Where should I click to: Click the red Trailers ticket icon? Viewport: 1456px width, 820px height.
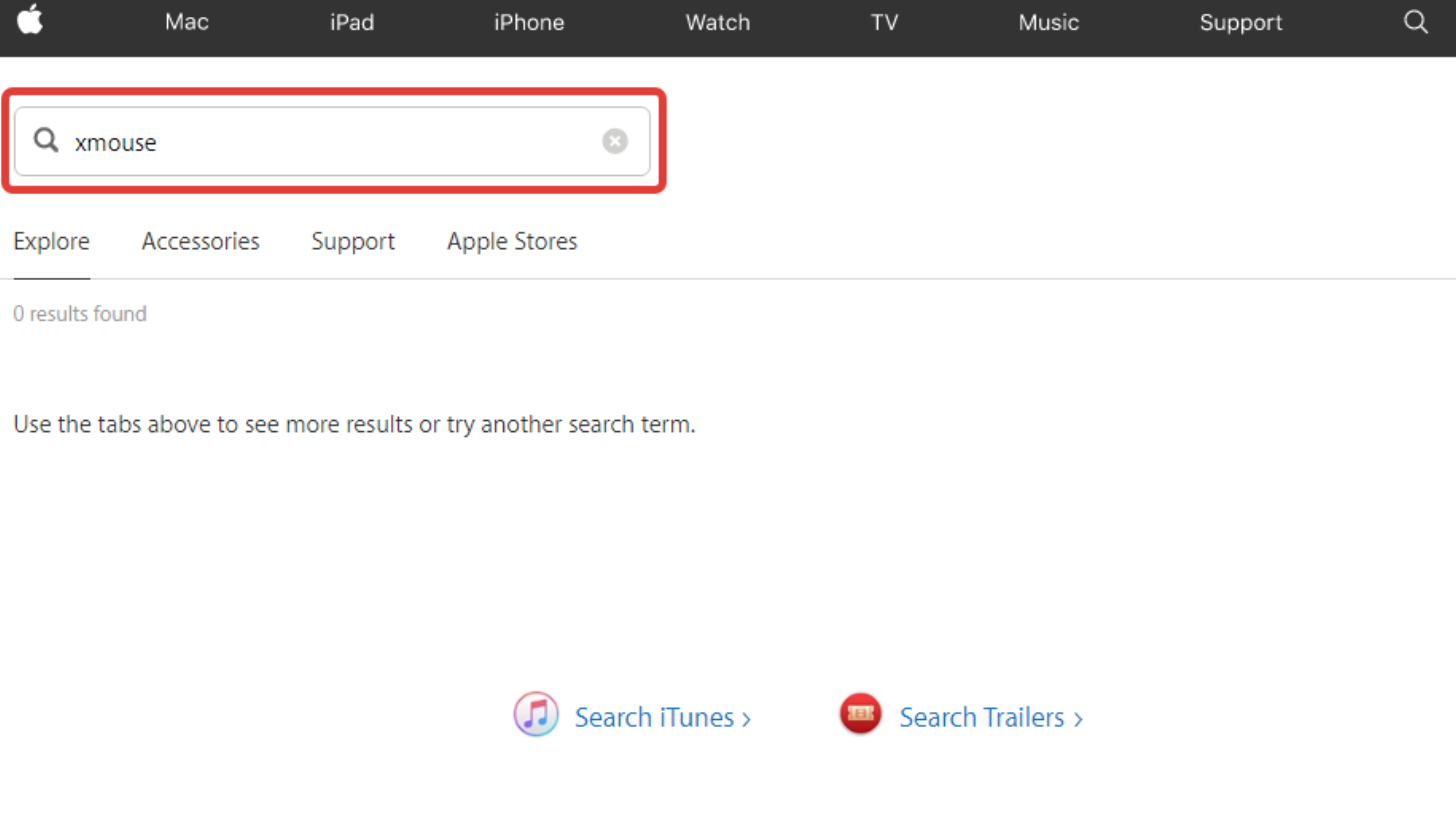click(861, 715)
